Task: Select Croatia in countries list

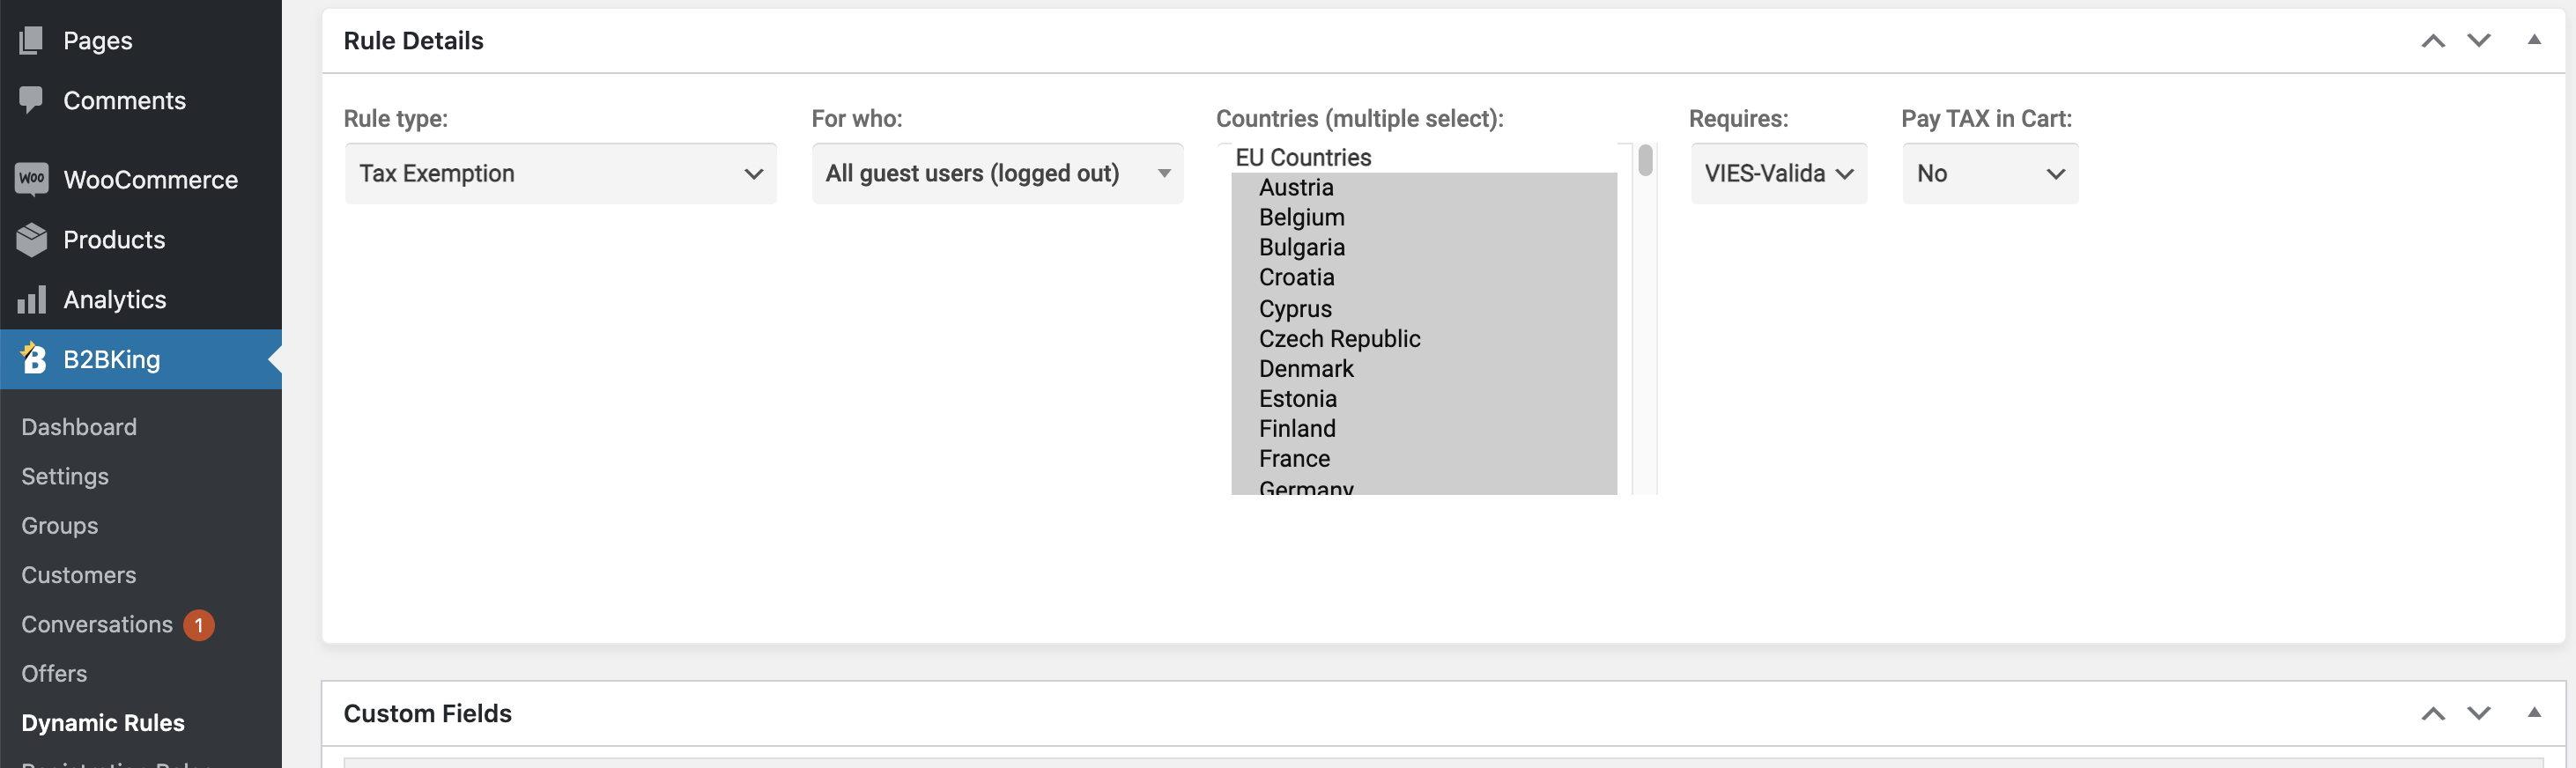Action: click(1423, 277)
